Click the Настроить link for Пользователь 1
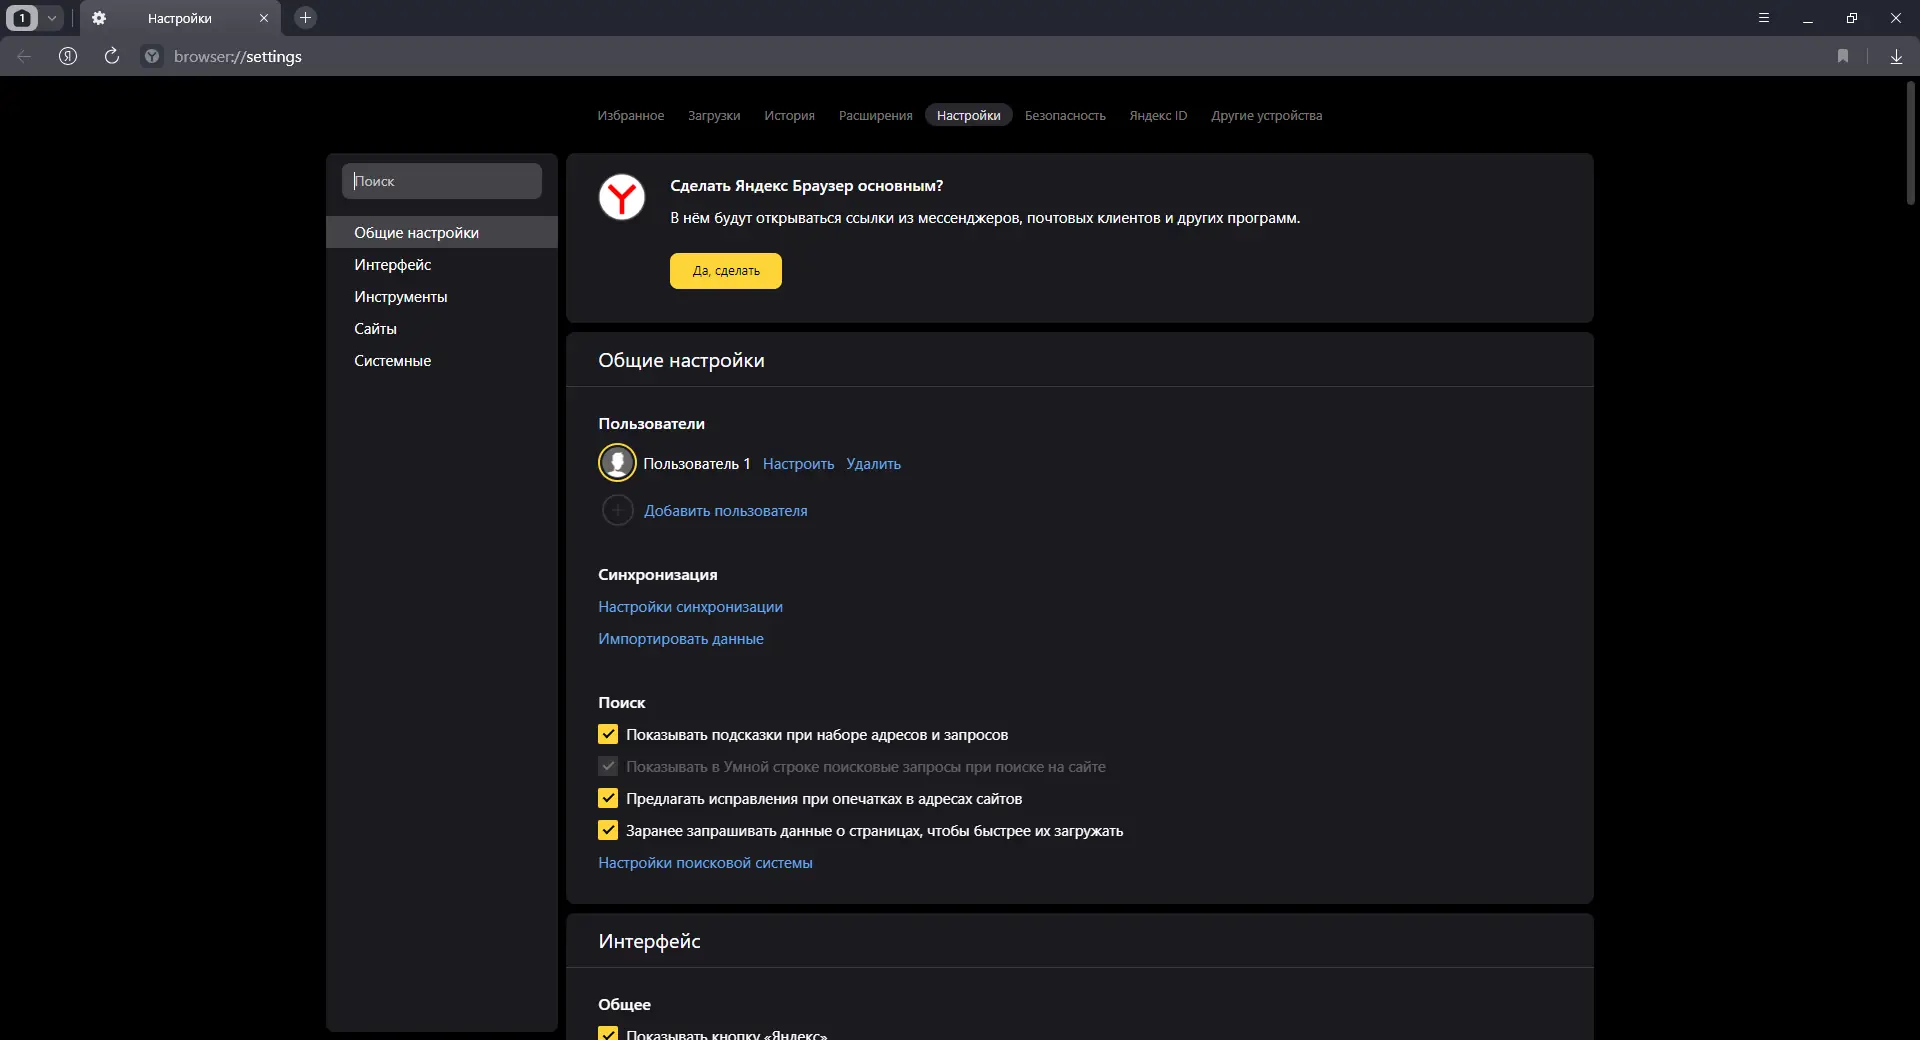 pos(798,463)
